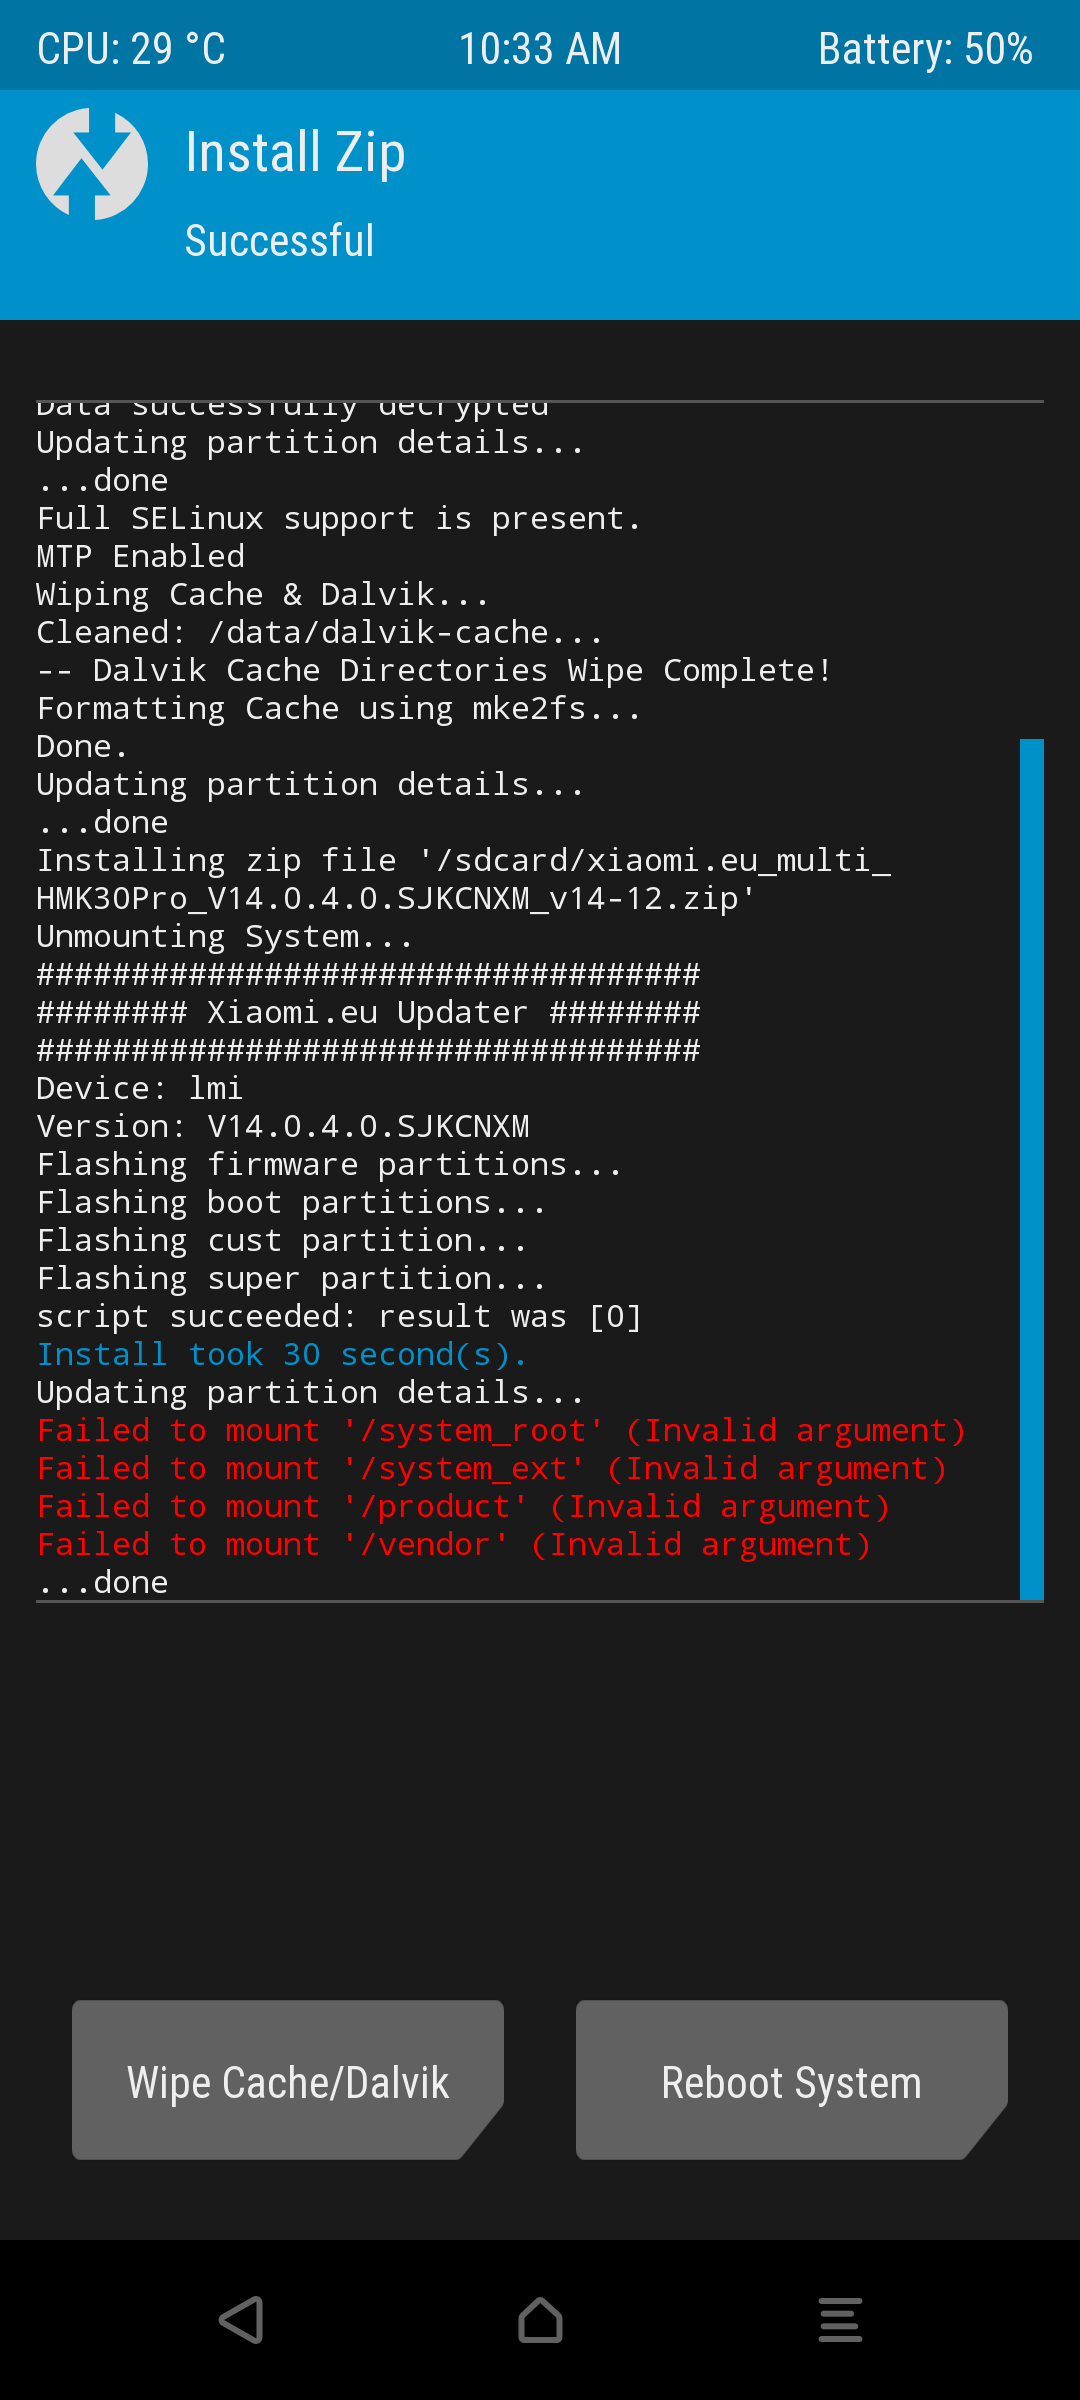Tap the 'Xiaomi.eu Updater' banner line
Viewport: 1080px width, 2400px height.
click(x=368, y=1013)
